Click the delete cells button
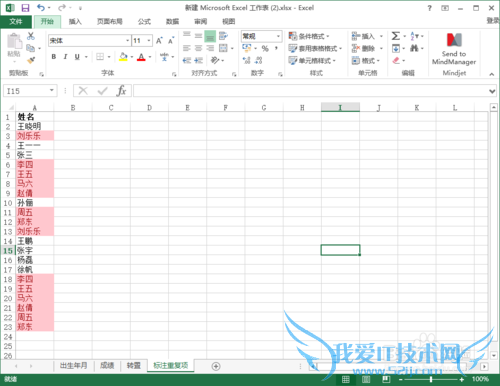500x386 pixels. click(x=363, y=48)
